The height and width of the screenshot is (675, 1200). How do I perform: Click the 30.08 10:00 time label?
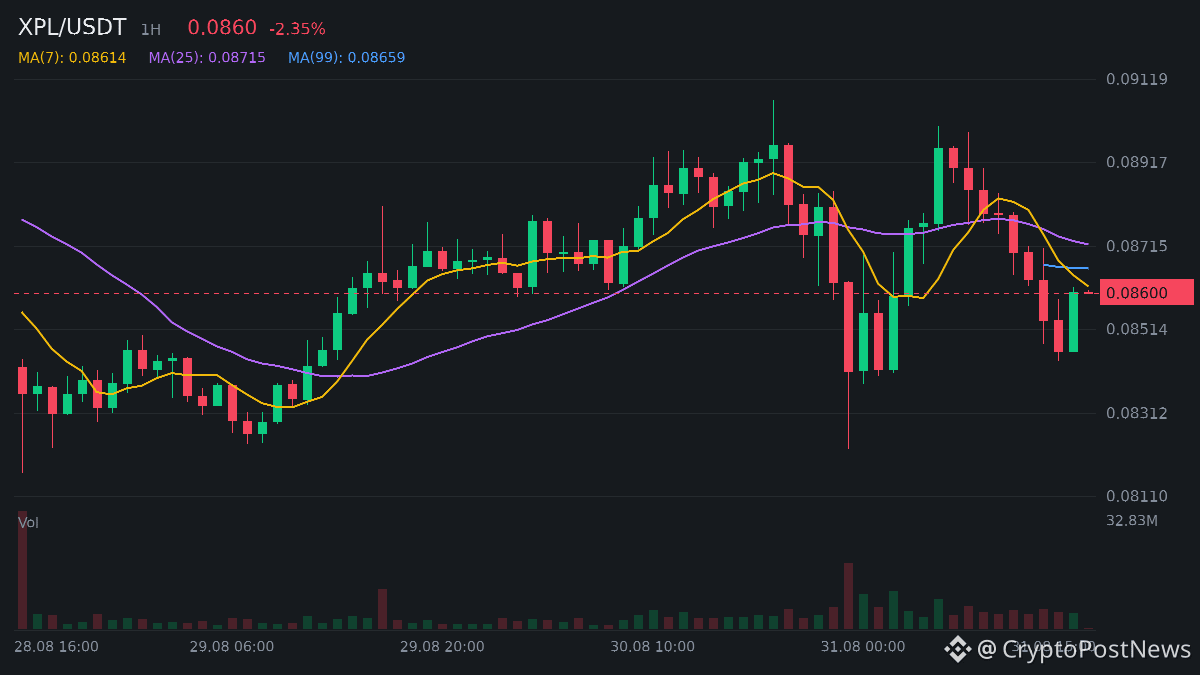click(652, 647)
